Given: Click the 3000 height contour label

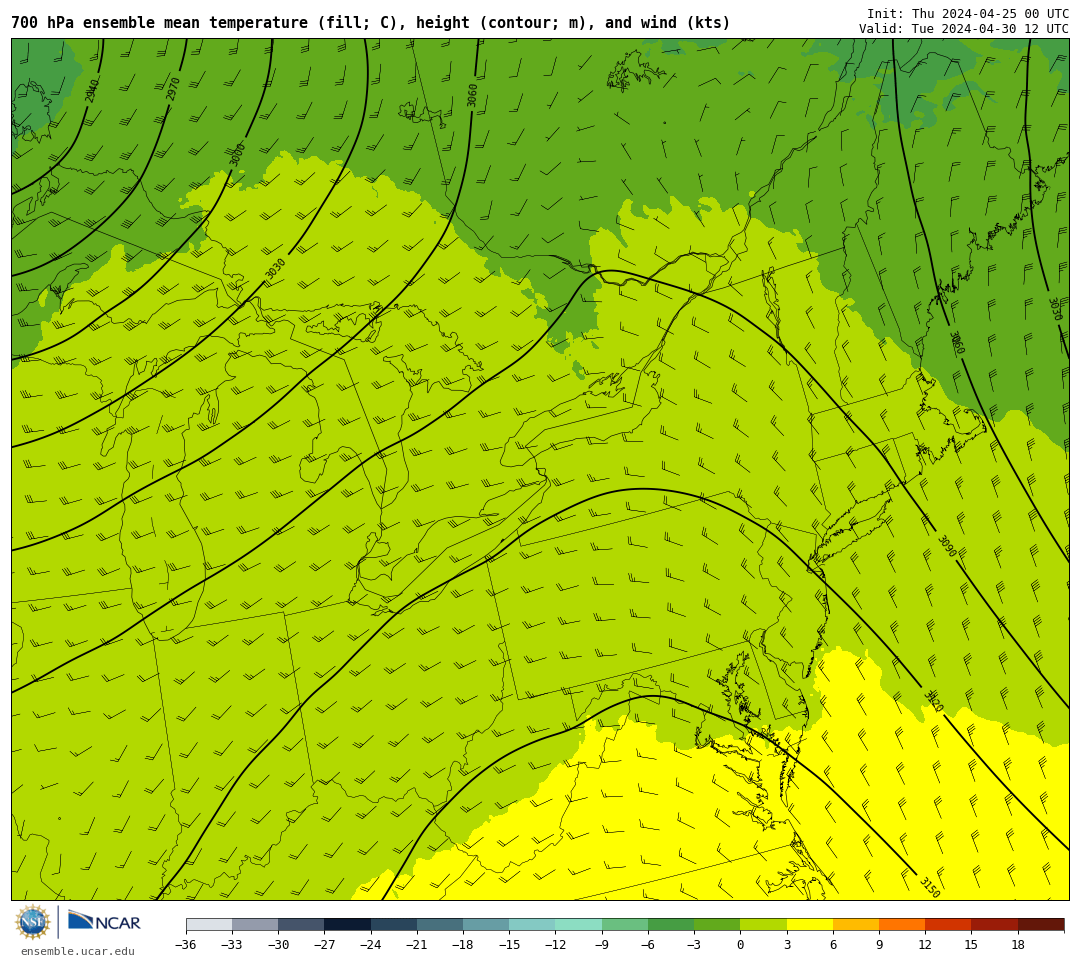Looking at the screenshot, I should (x=237, y=154).
